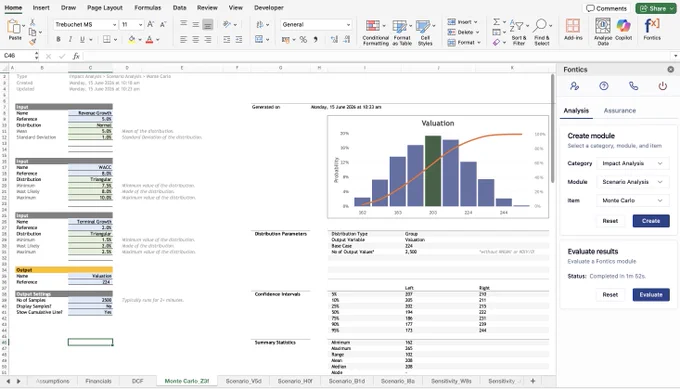Click the Wrap Text icon
Viewport: 680px width, 389px height.
[259, 24]
